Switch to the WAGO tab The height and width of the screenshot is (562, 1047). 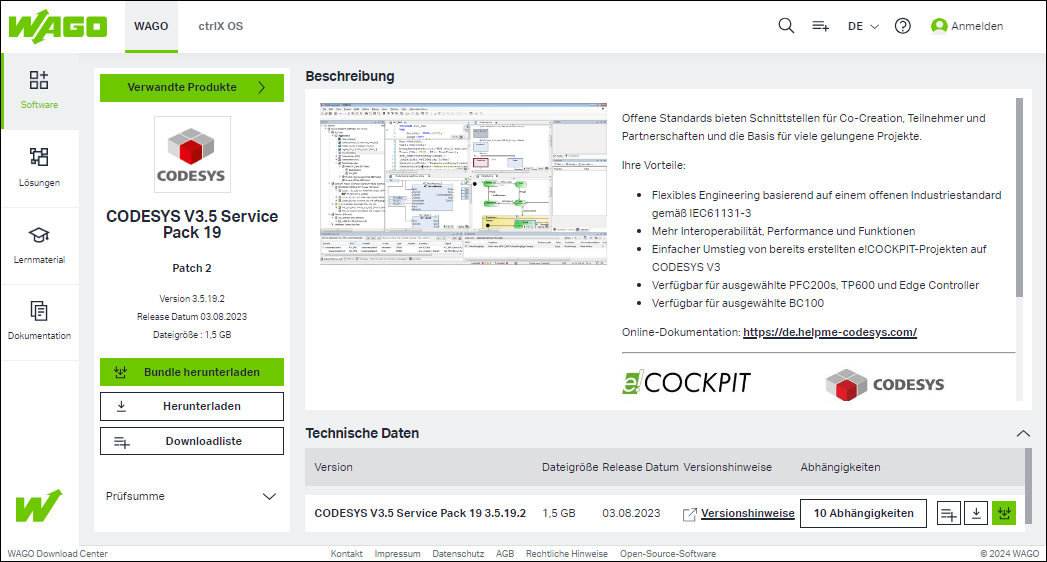tap(151, 27)
